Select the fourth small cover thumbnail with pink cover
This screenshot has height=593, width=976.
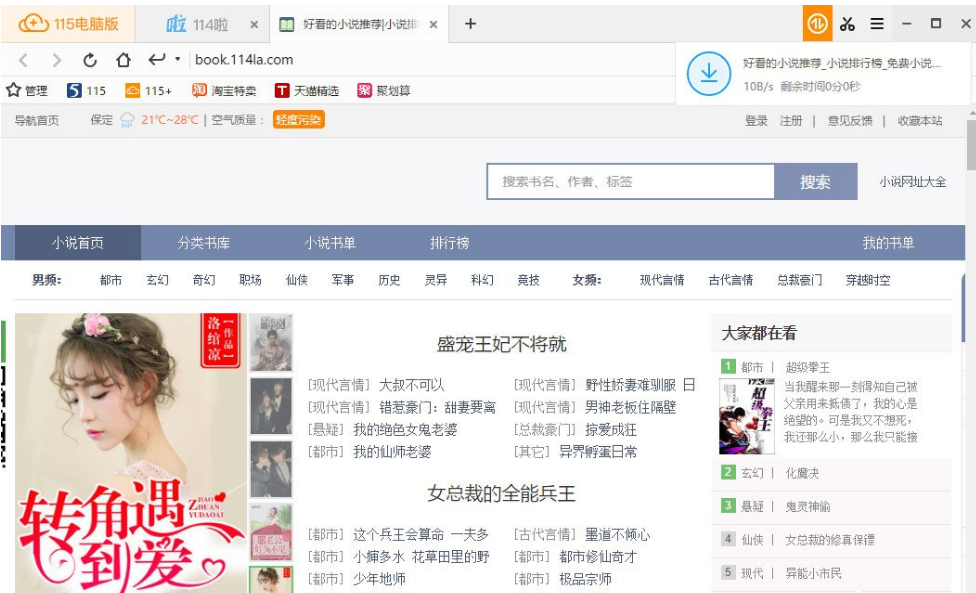pyautogui.click(x=271, y=531)
